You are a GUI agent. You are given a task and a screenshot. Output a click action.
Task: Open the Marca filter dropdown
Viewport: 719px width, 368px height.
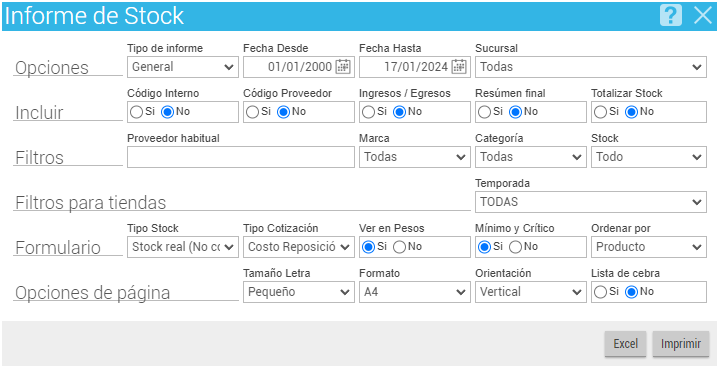tap(415, 157)
